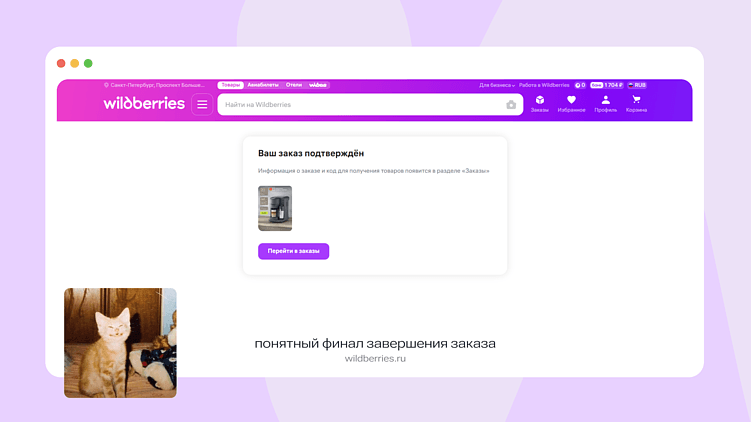Click the smiling ginger kitten photo
This screenshot has width=751, height=422.
120,343
